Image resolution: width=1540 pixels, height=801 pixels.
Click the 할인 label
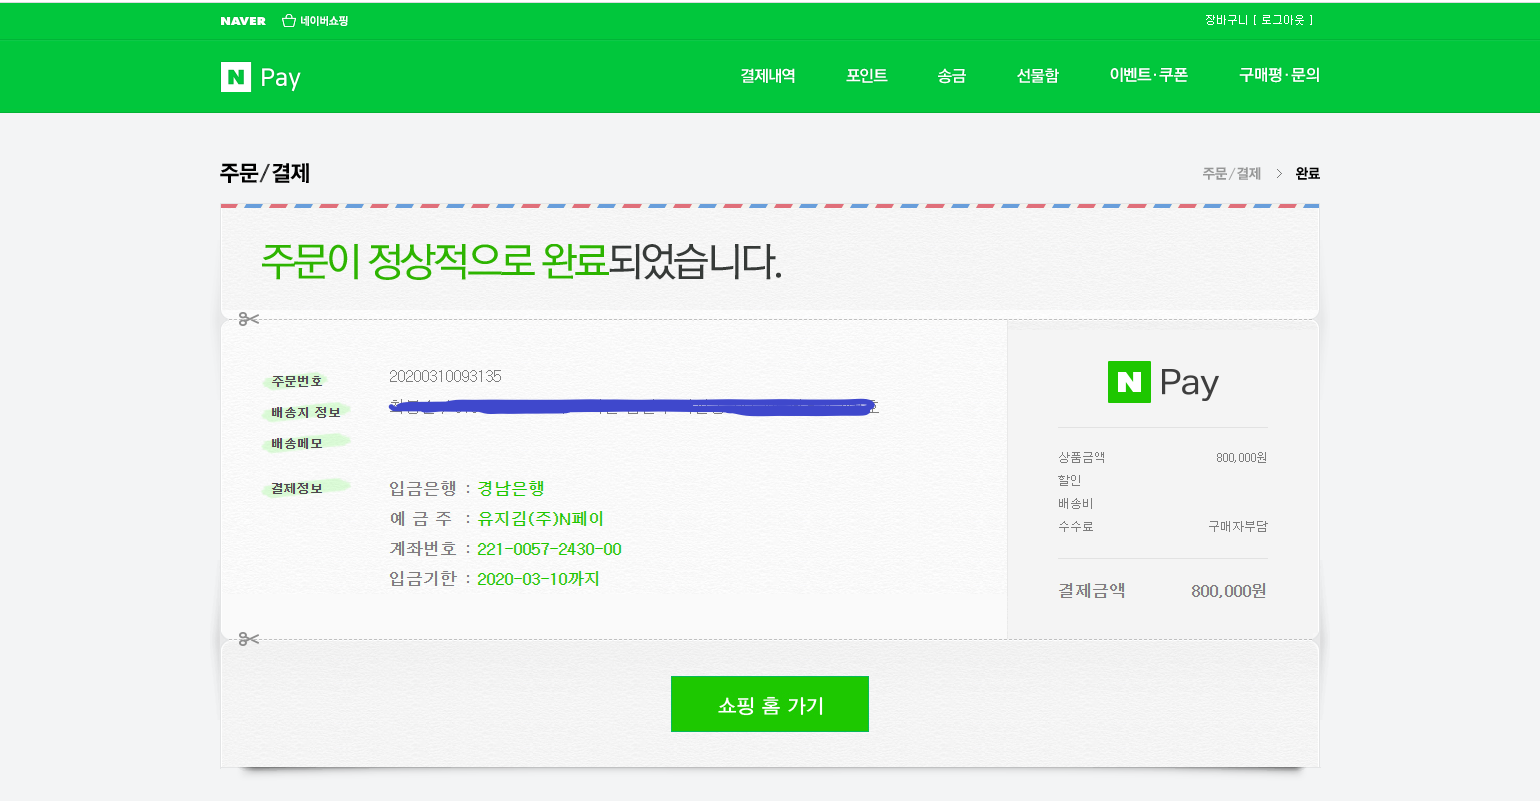[x=1070, y=480]
